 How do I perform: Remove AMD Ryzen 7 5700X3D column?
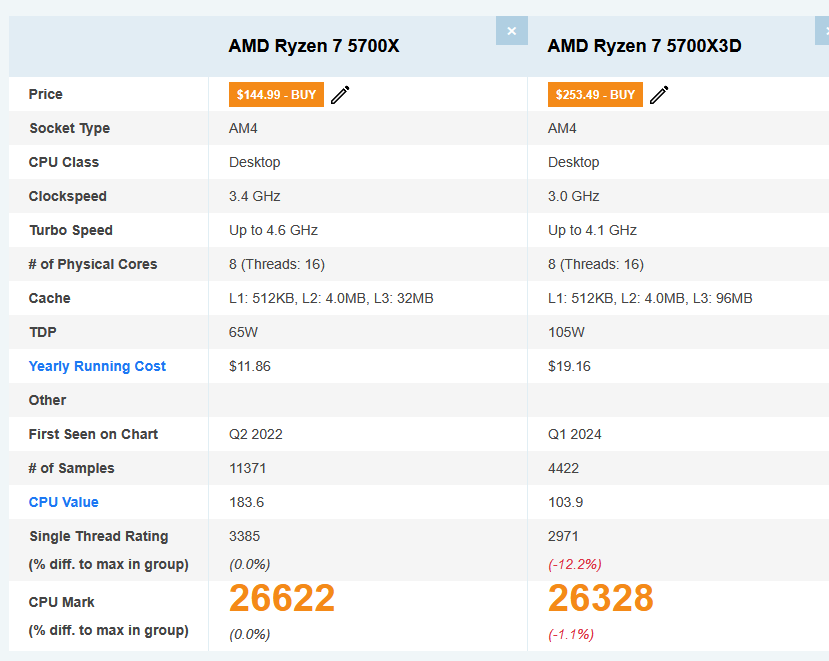822,31
